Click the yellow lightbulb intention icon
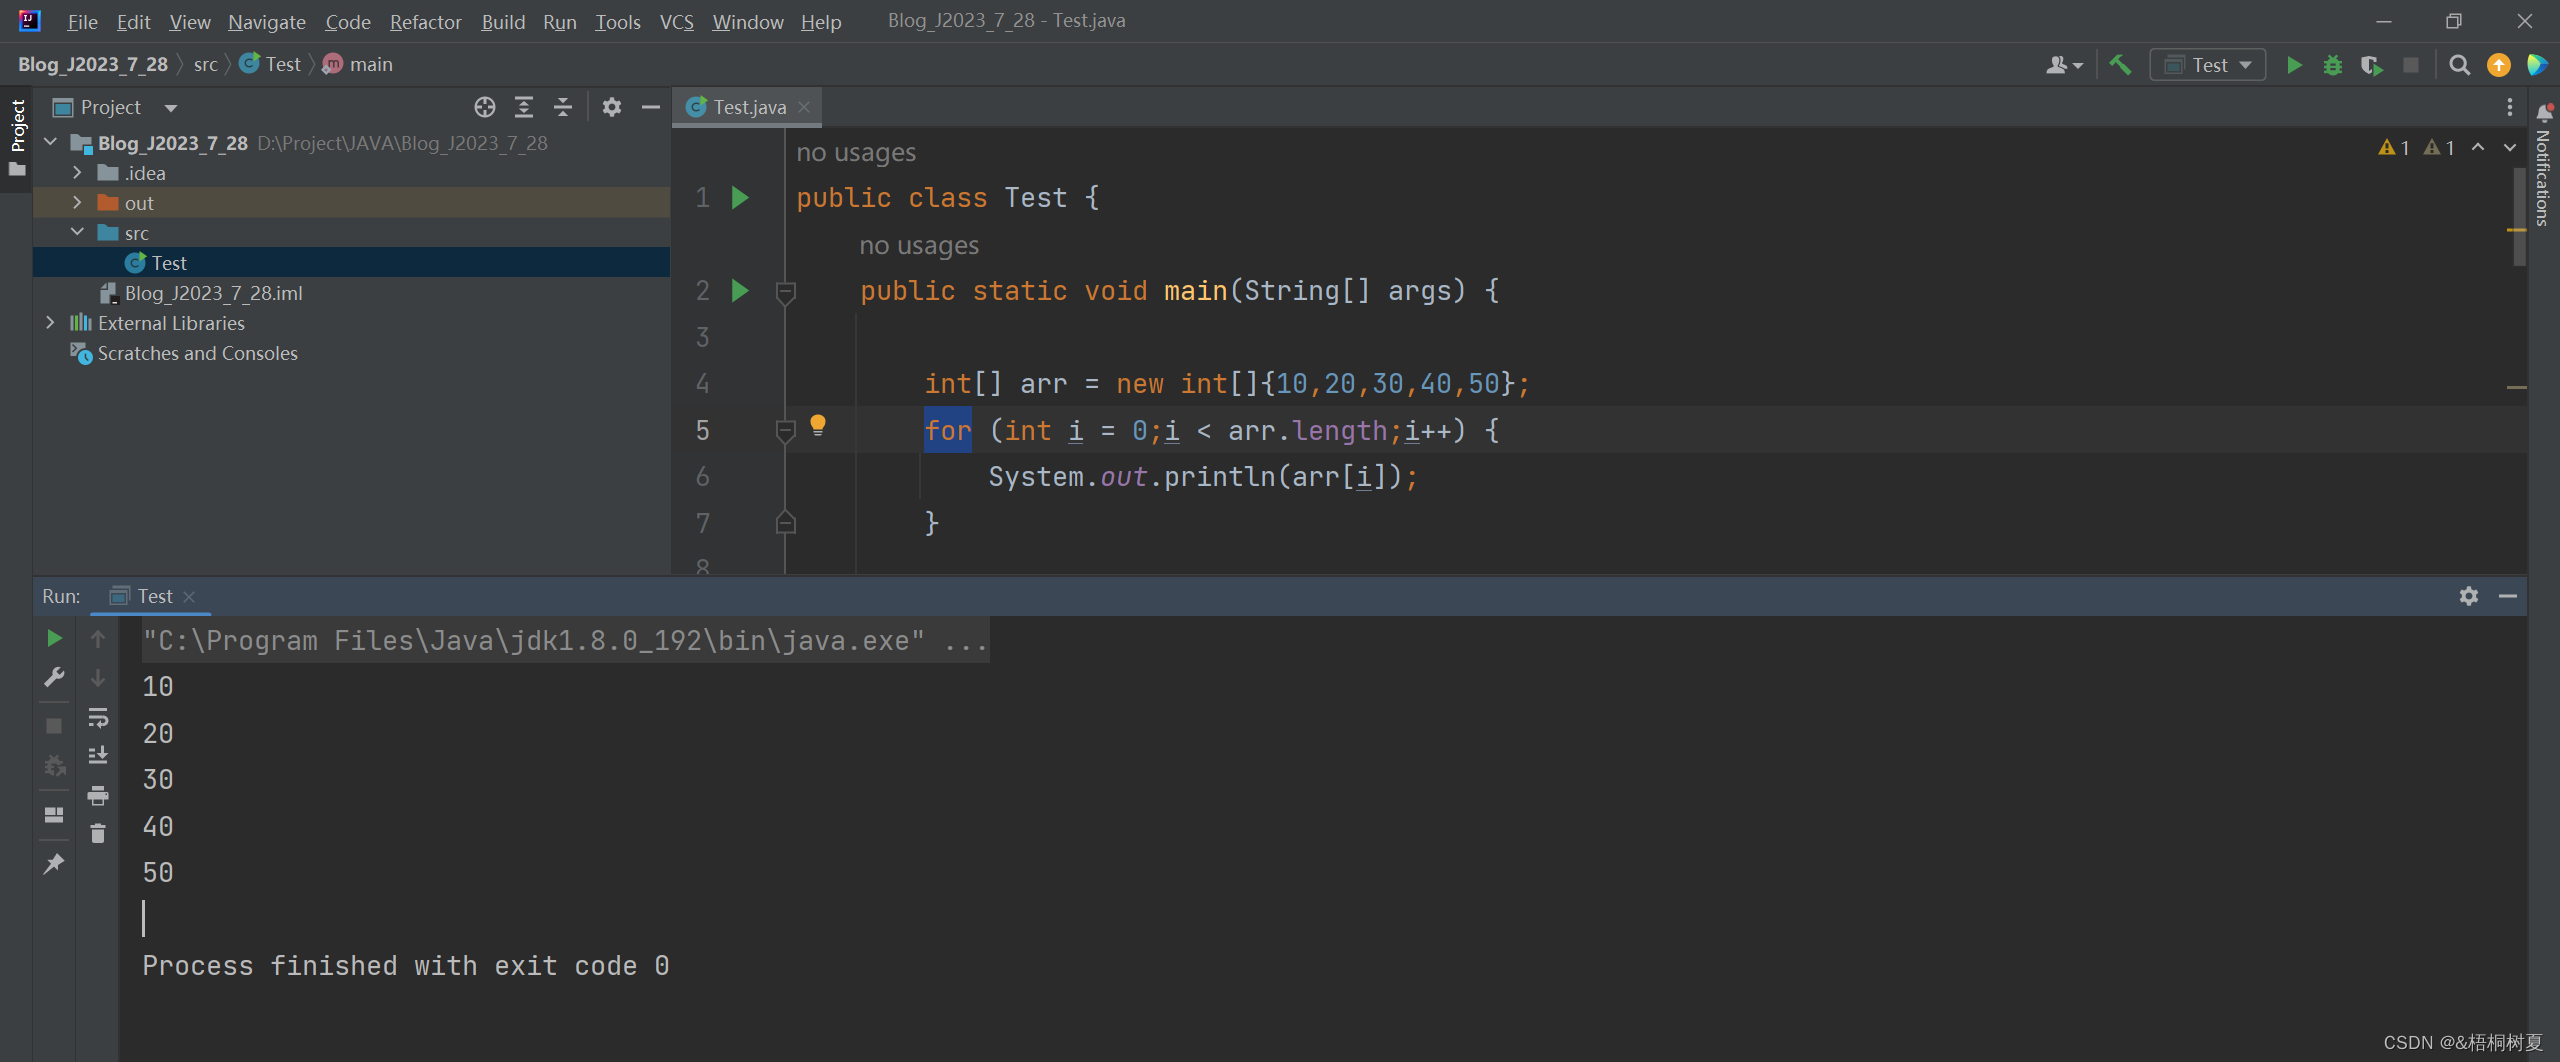 (818, 425)
